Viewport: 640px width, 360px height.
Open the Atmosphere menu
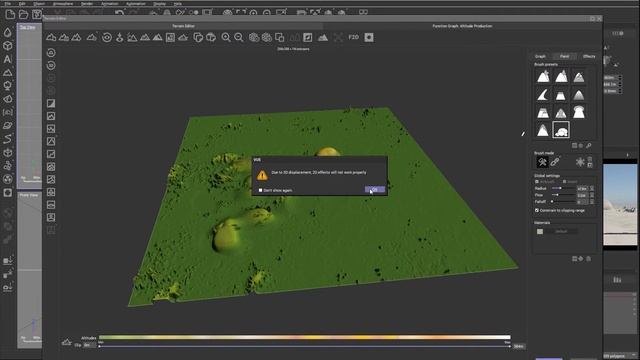[x=63, y=4]
